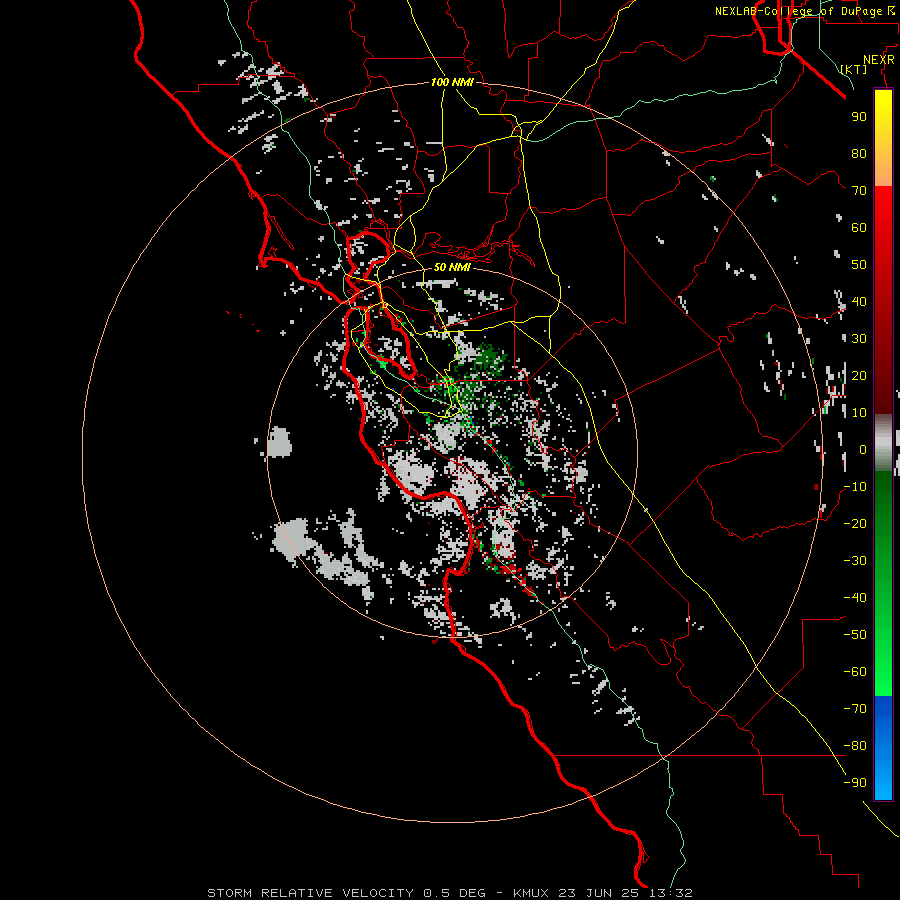Click the NEXR label at the top right

point(879,60)
